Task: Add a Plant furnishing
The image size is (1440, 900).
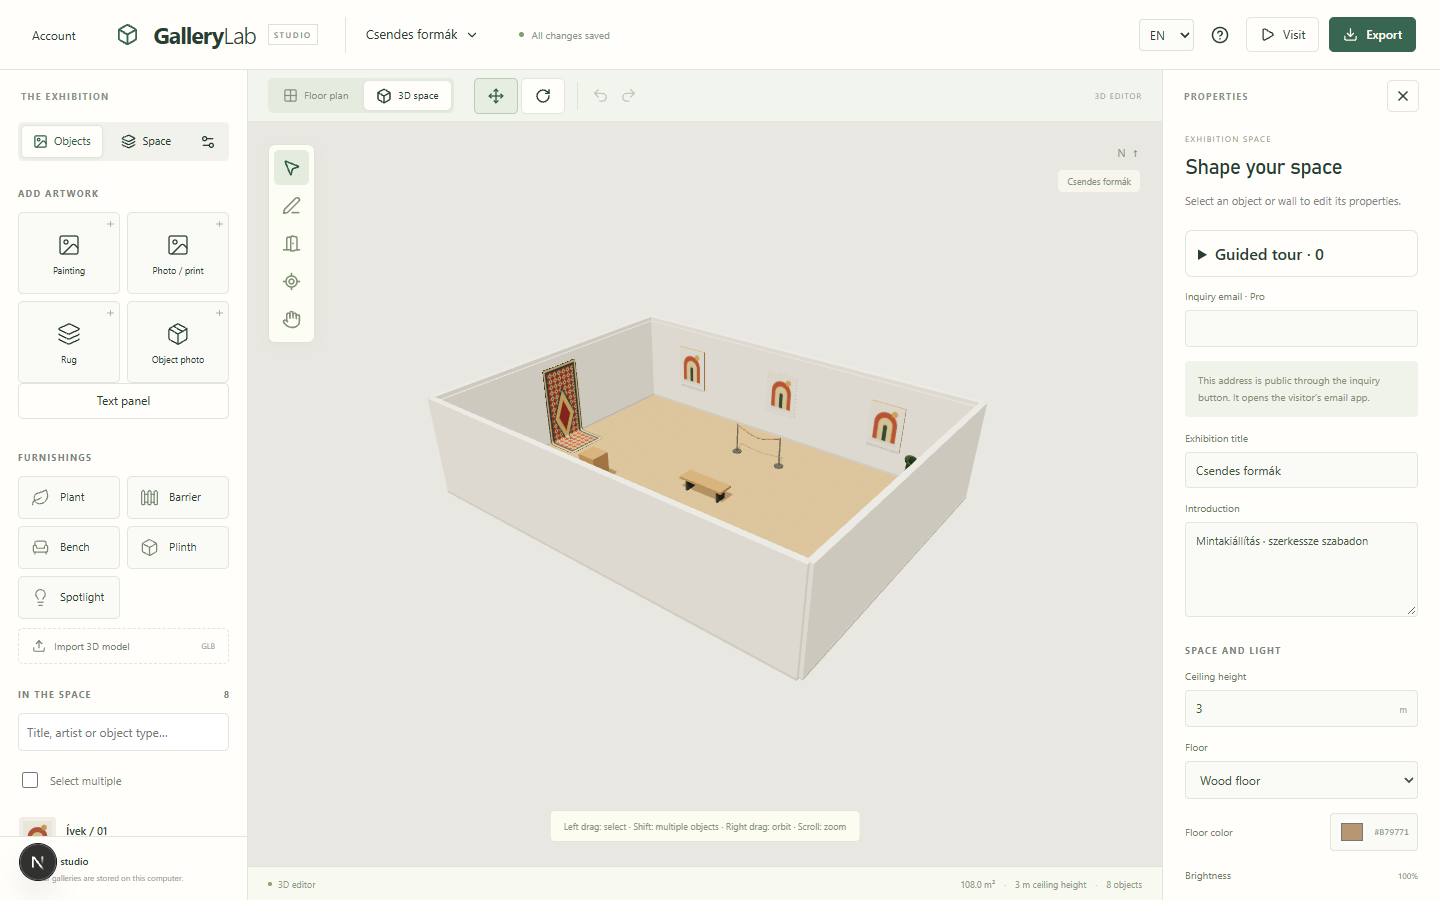Action: point(69,497)
